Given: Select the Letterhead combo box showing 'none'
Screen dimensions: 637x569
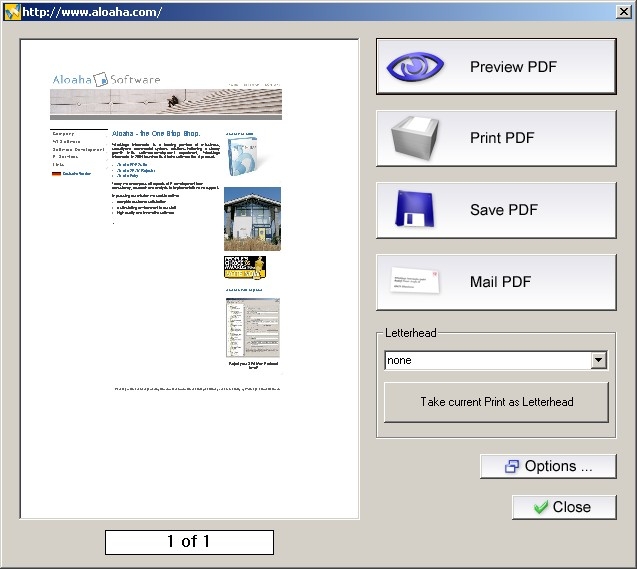Looking at the screenshot, I should [487, 360].
